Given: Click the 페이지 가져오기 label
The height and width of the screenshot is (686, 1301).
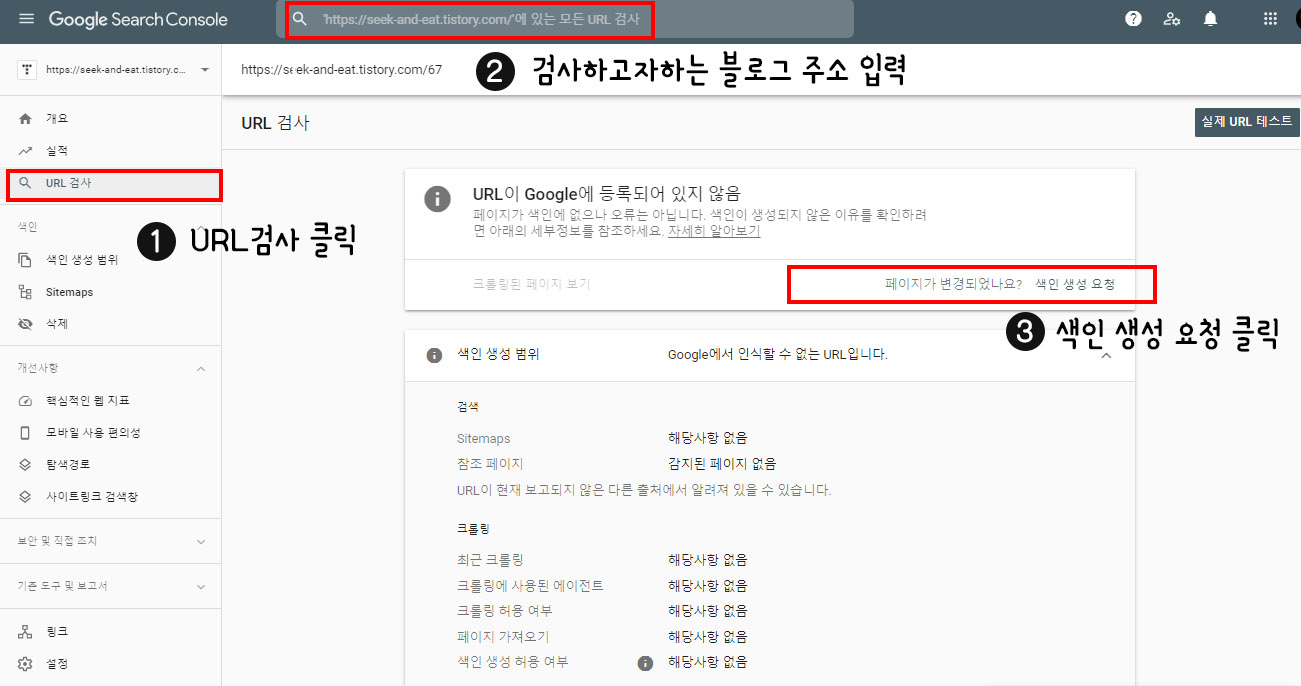Looking at the screenshot, I should (x=503, y=637).
